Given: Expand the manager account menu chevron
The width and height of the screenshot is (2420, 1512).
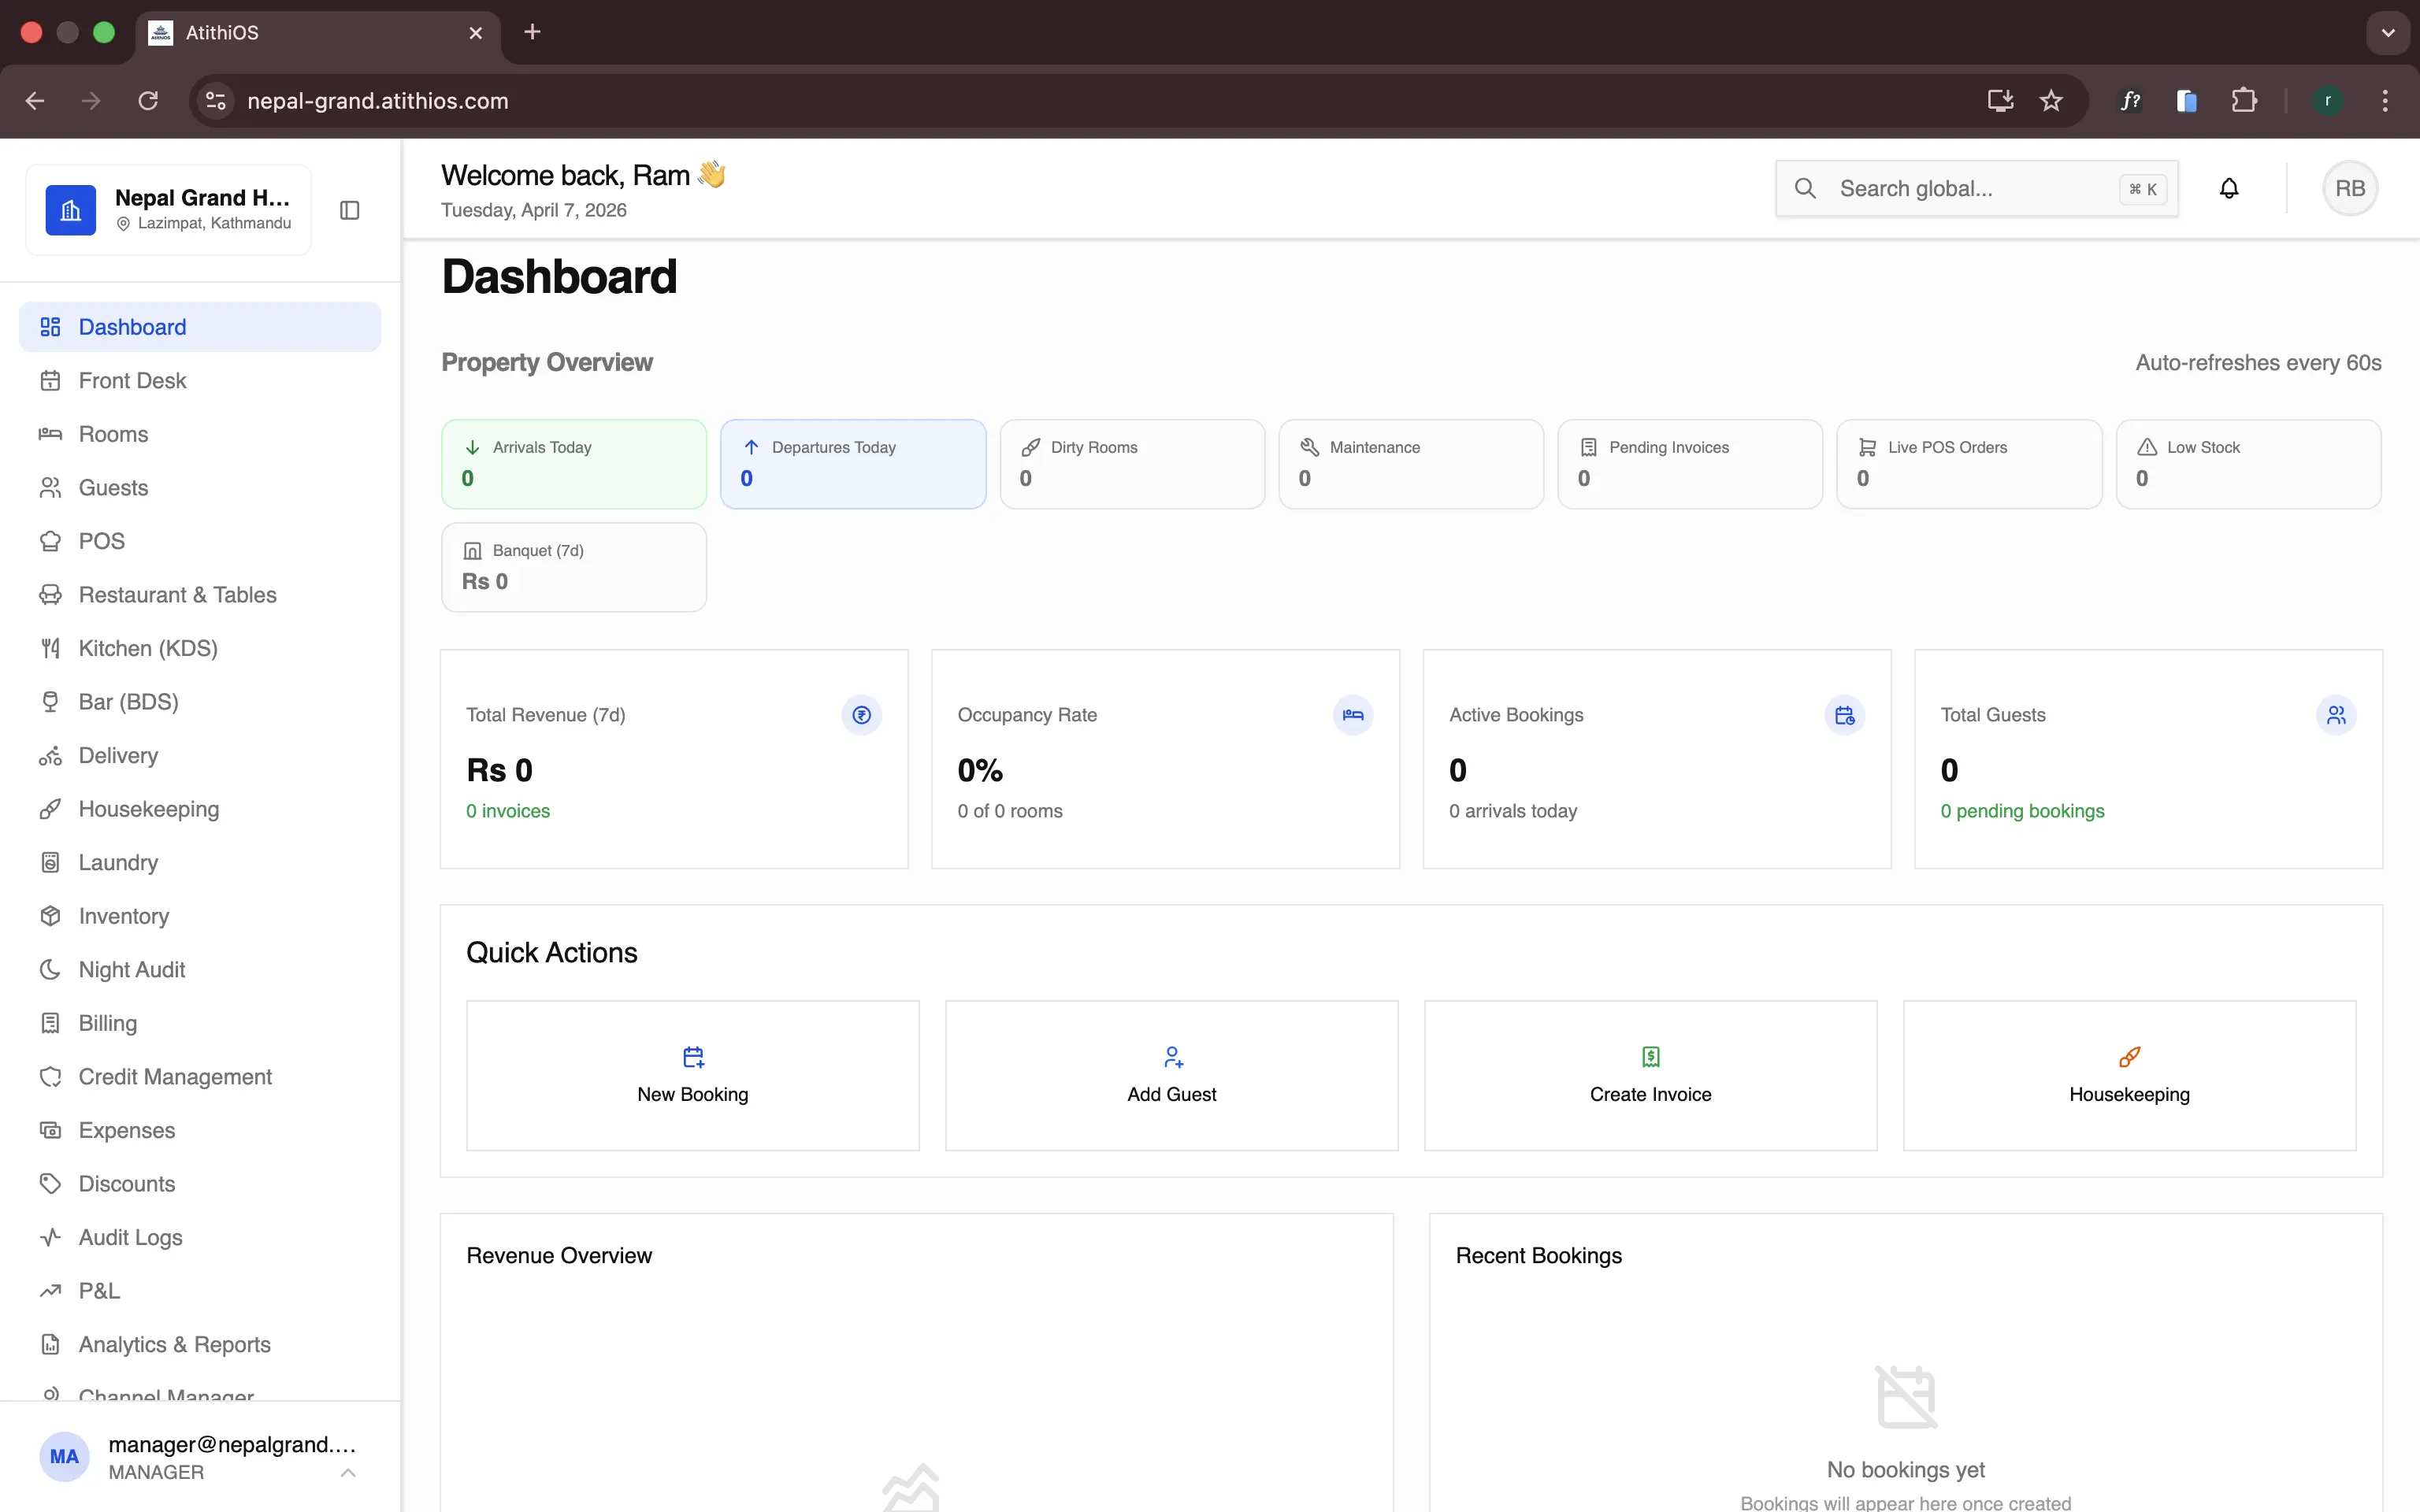Looking at the screenshot, I should pos(348,1472).
